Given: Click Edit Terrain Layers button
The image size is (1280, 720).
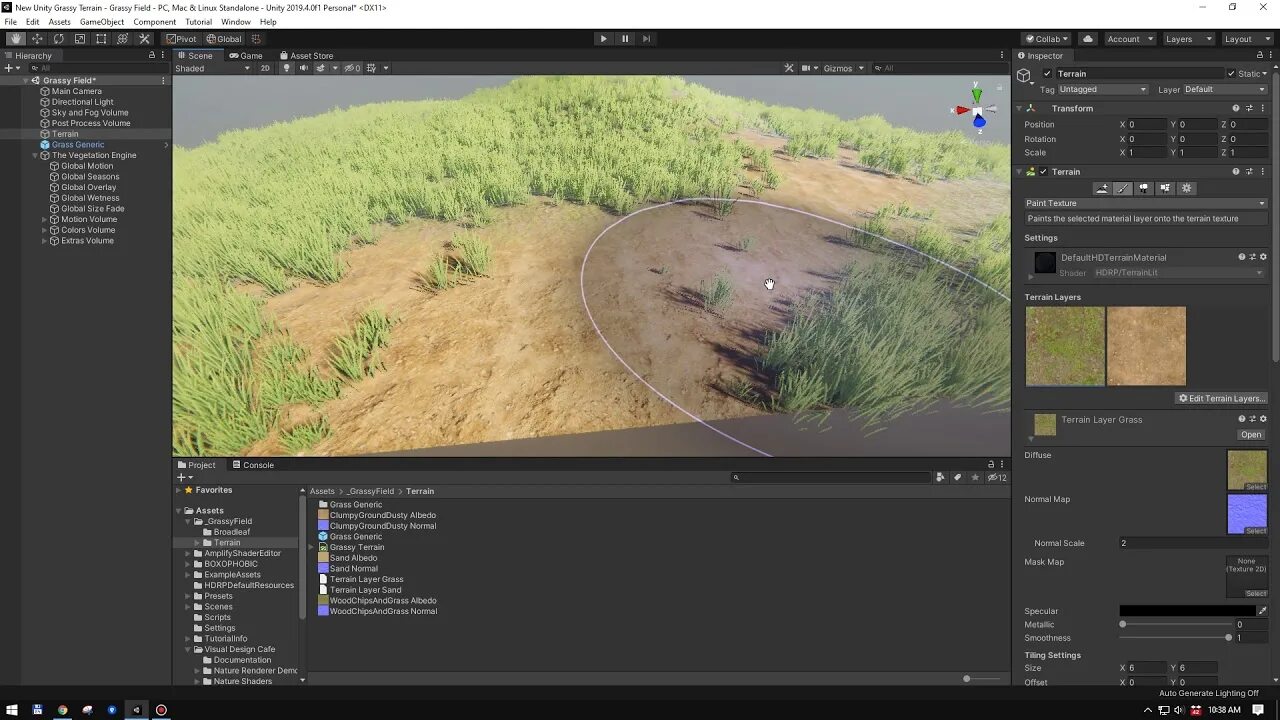Looking at the screenshot, I should (1221, 398).
